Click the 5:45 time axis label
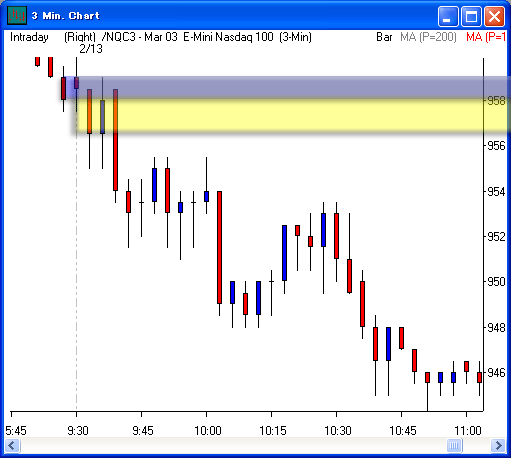 click(16, 431)
